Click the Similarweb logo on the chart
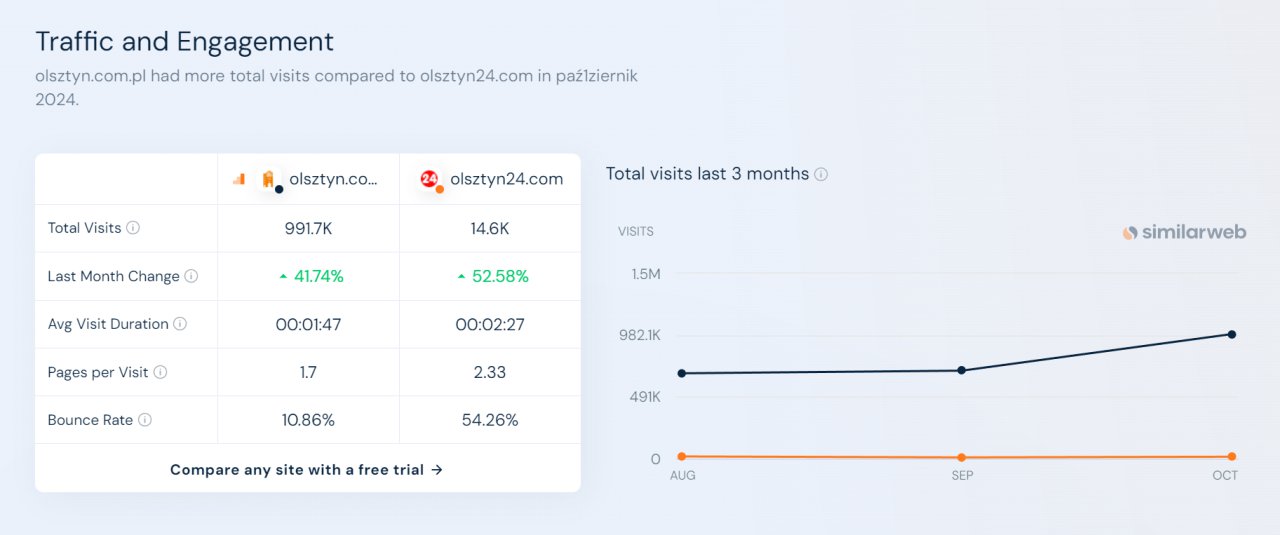 [1184, 232]
